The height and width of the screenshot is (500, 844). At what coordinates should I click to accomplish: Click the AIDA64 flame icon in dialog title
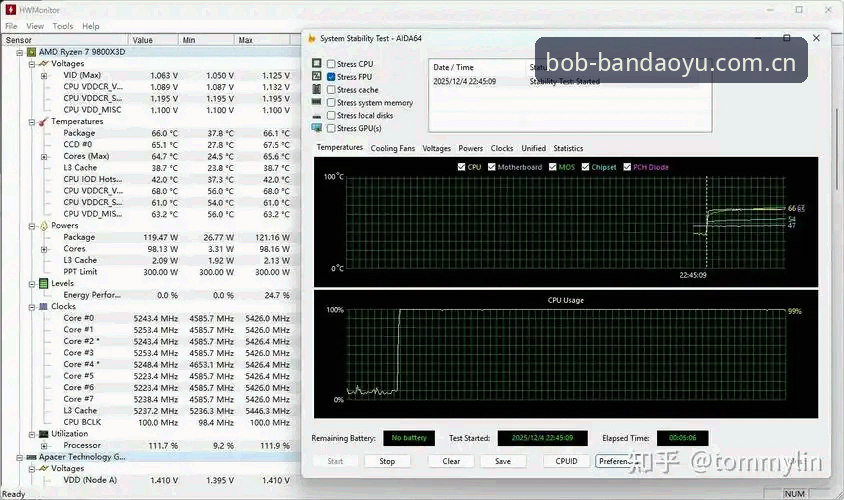[312, 39]
